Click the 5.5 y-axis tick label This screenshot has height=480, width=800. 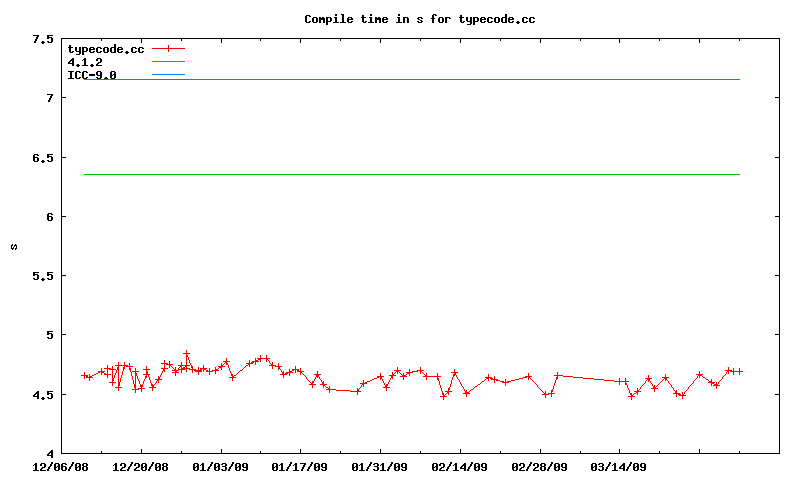pos(42,275)
